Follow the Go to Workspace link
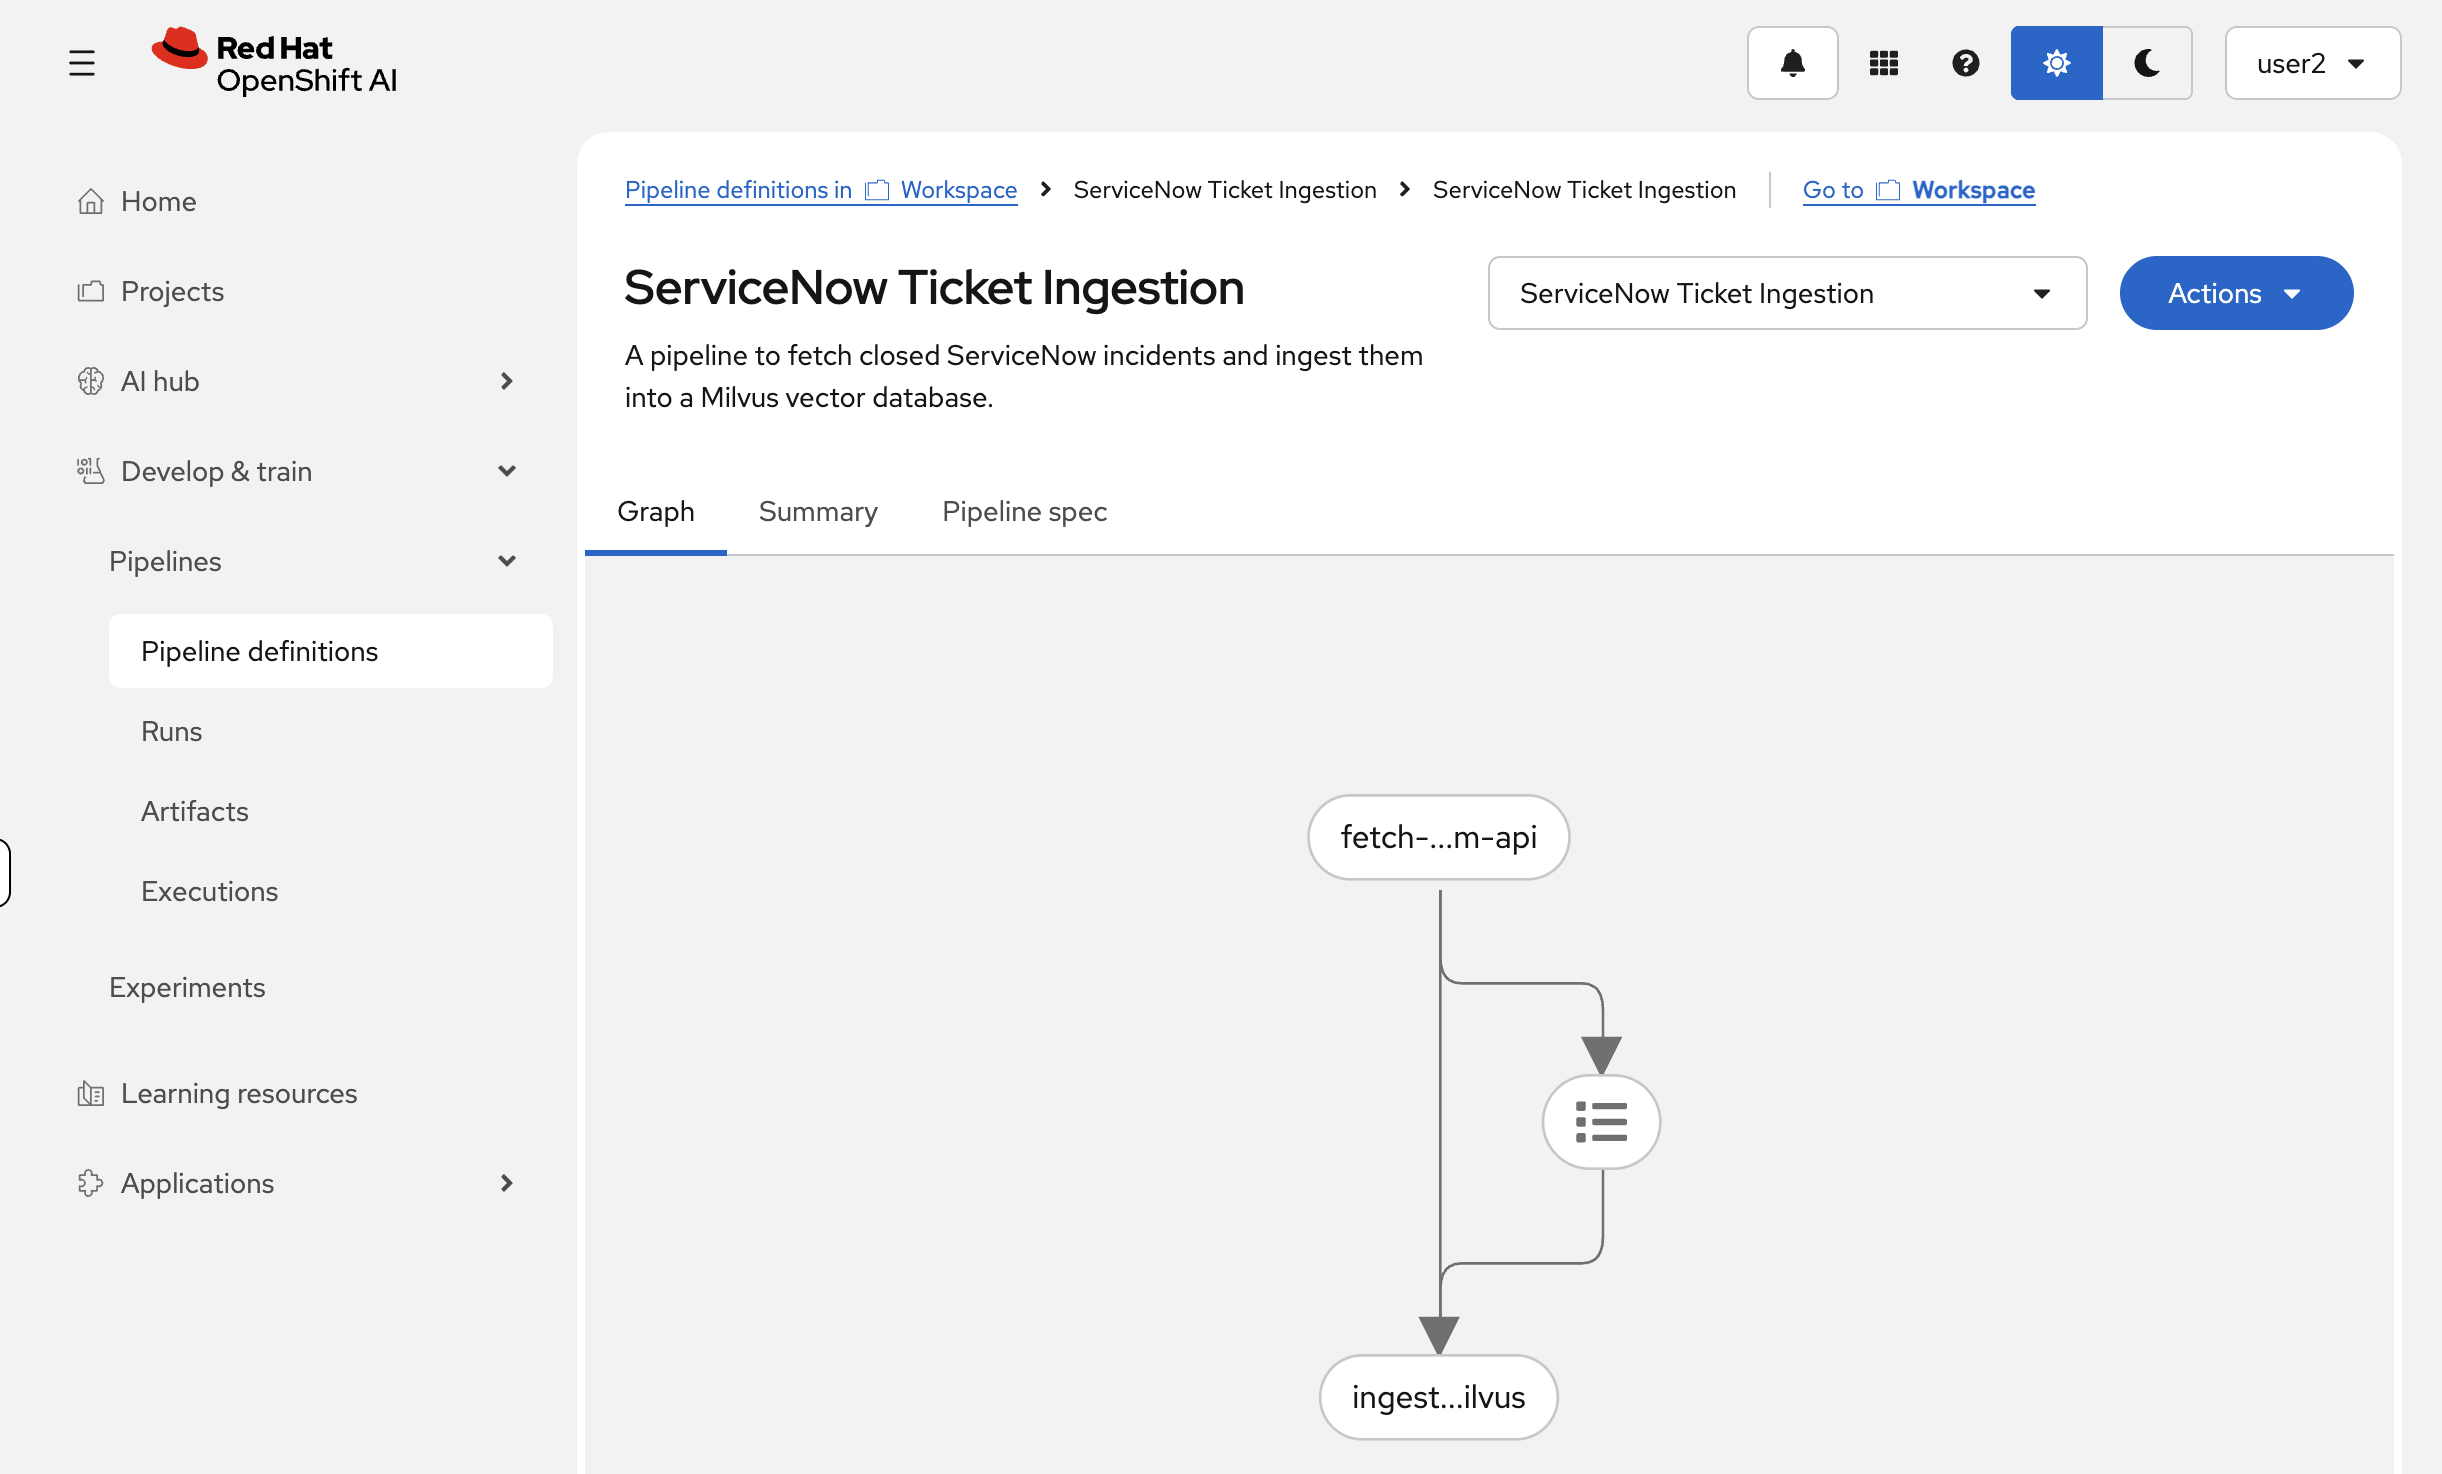The width and height of the screenshot is (2442, 1474). tap(1918, 189)
